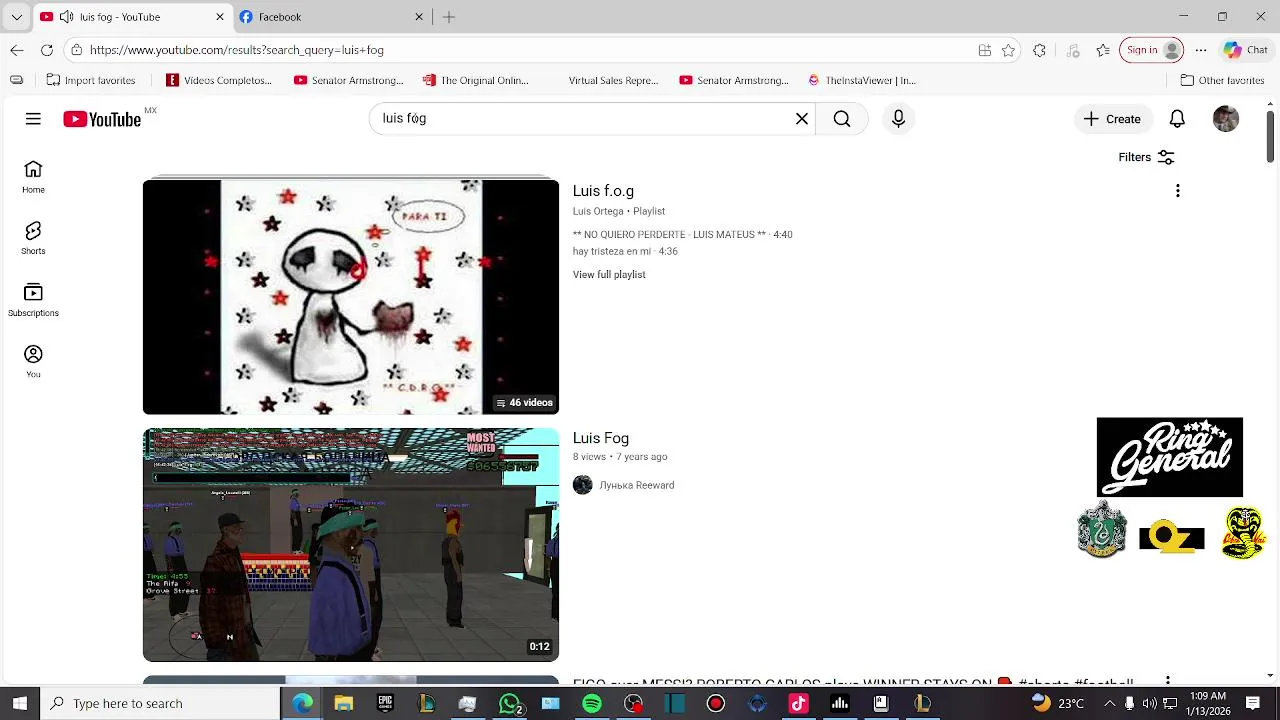This screenshot has width=1280, height=720.
Task: Refresh the page
Action: [x=46, y=50]
